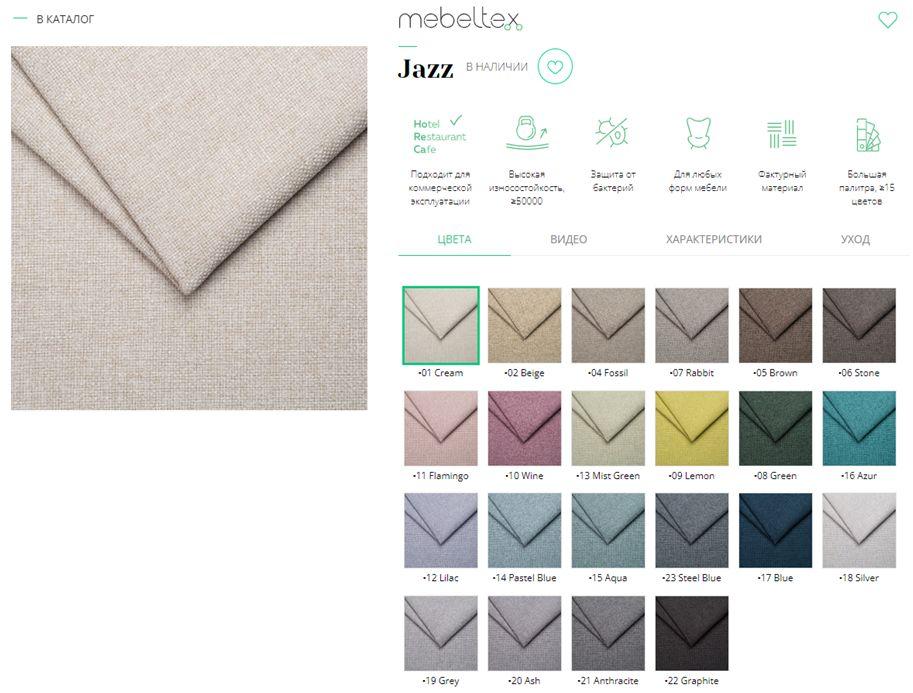Click the textured material pattern icon
Viewport: 913px width, 693px height.
click(781, 134)
